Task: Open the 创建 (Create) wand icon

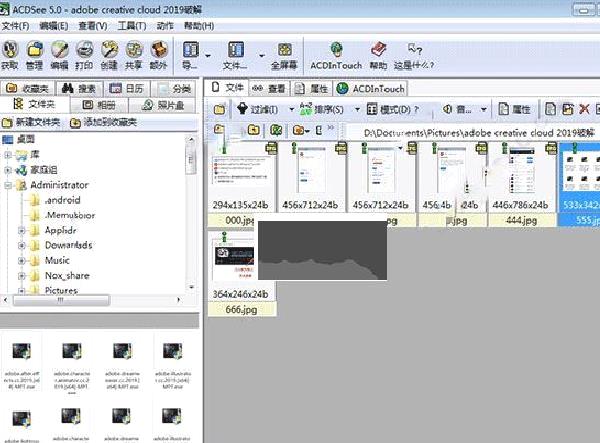Action: point(109,50)
